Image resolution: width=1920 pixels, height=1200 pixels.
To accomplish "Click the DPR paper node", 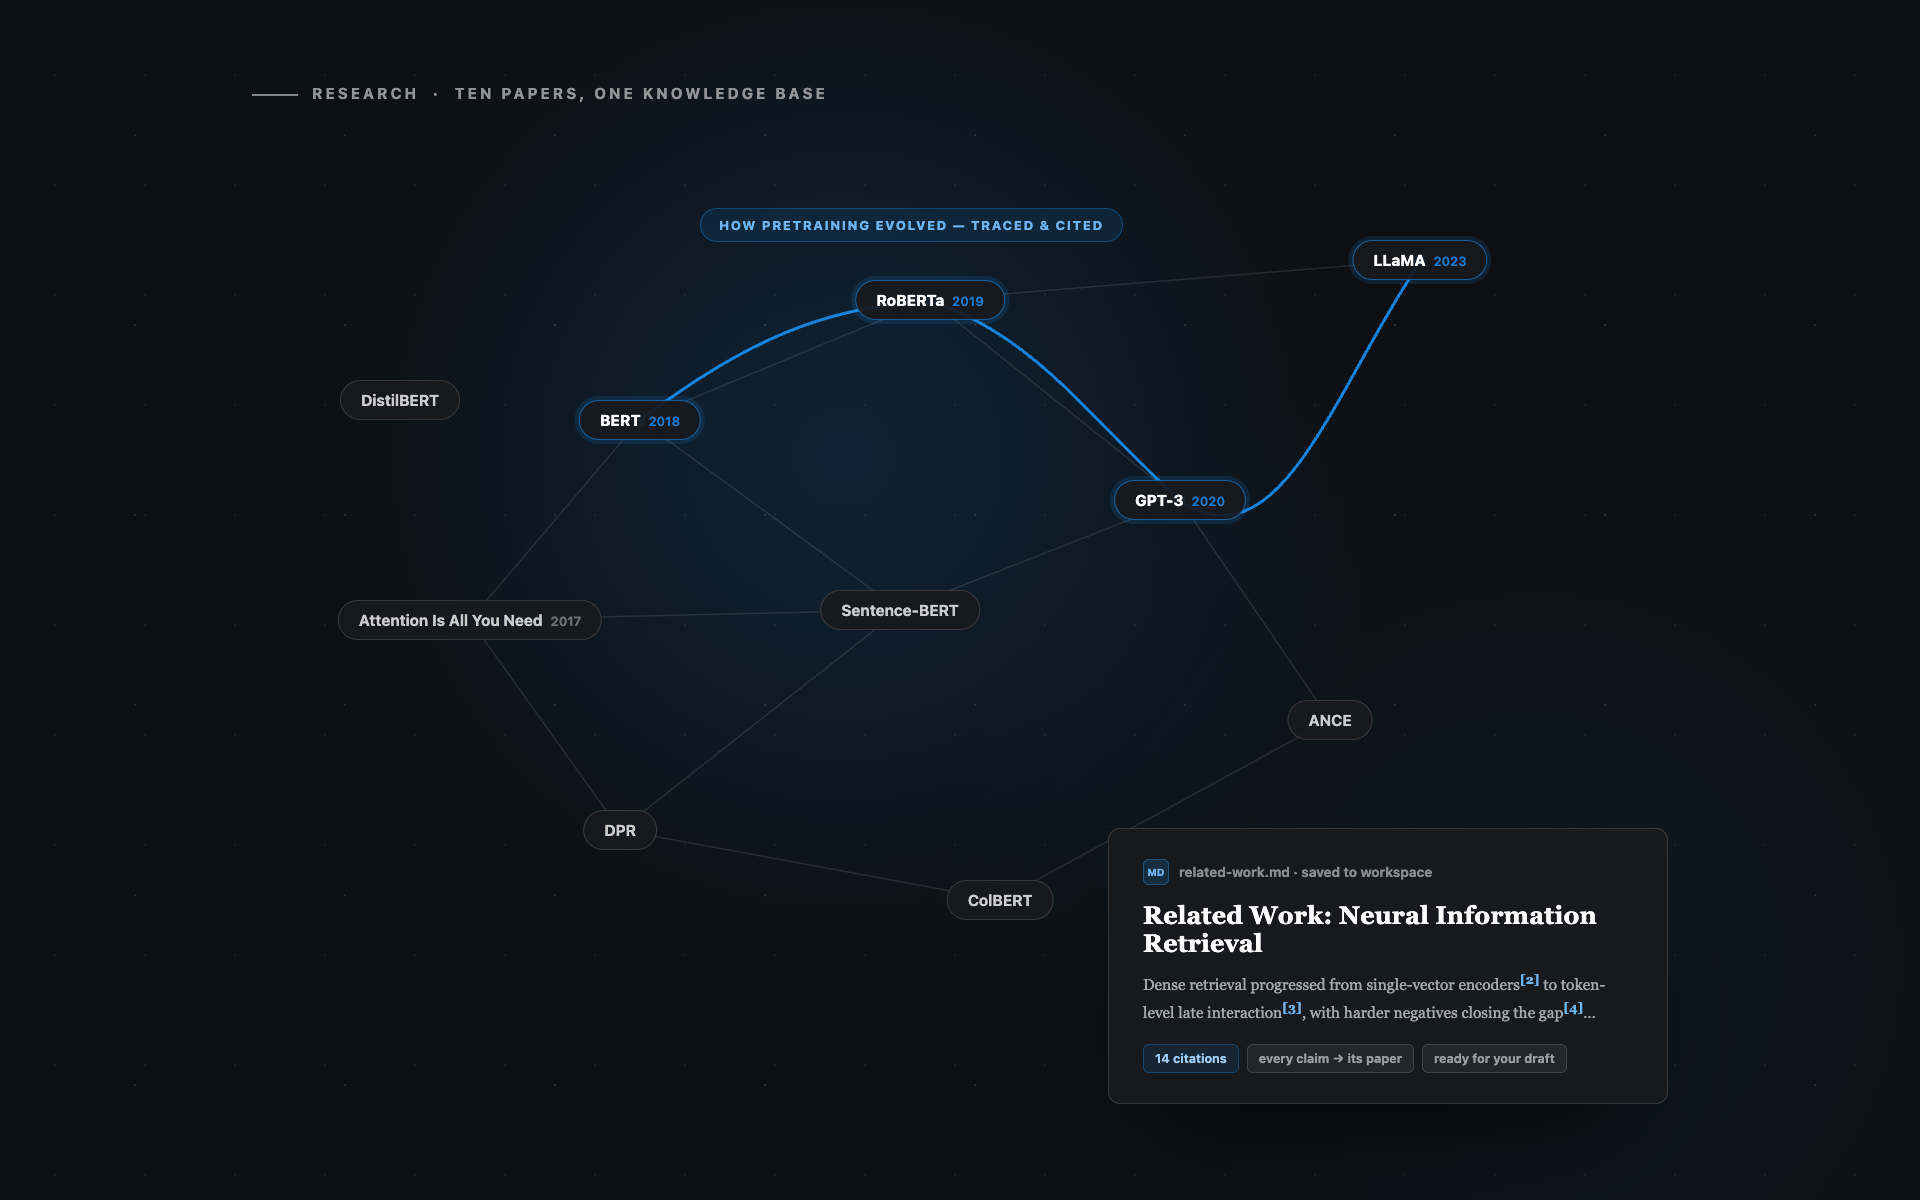I will tap(620, 830).
